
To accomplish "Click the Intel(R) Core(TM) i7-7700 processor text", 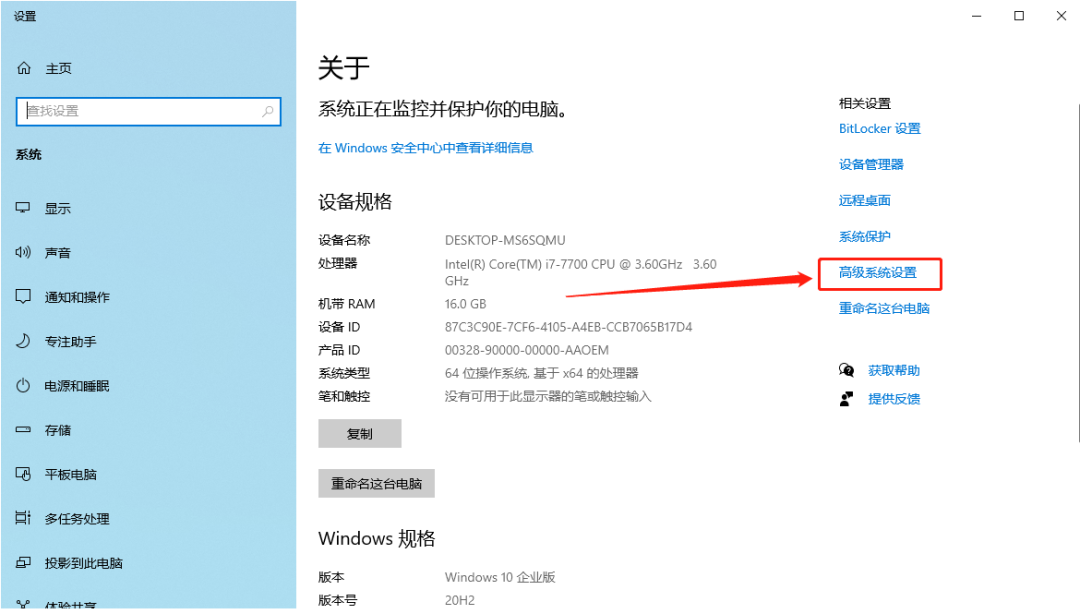I will coord(581,272).
